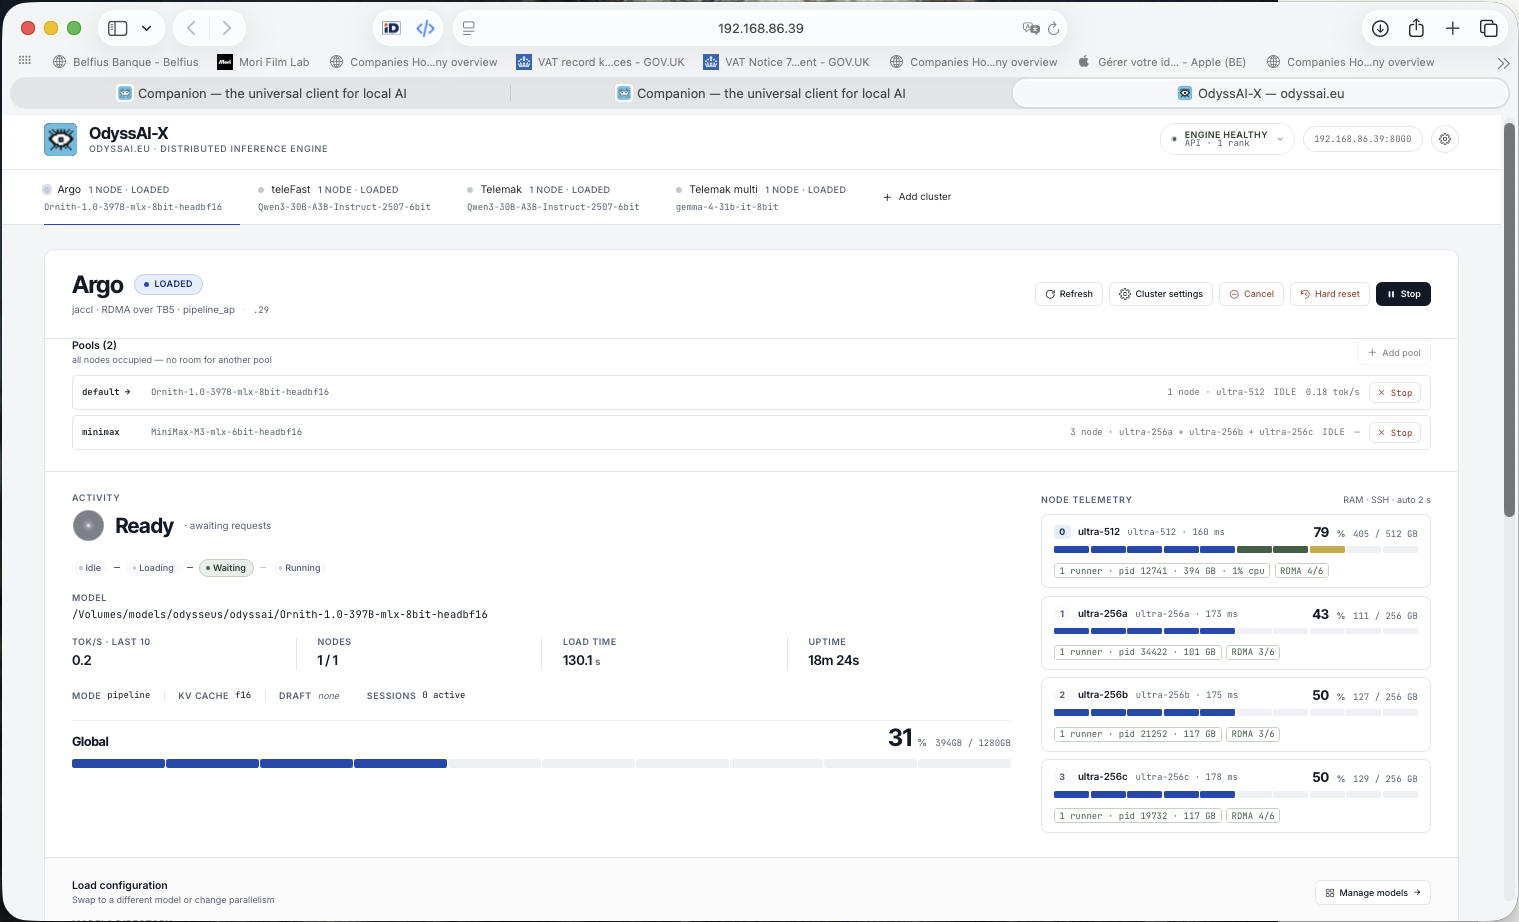The width and height of the screenshot is (1519, 922).
Task: Stop the Argo cluster with black Stop button
Action: point(1403,294)
